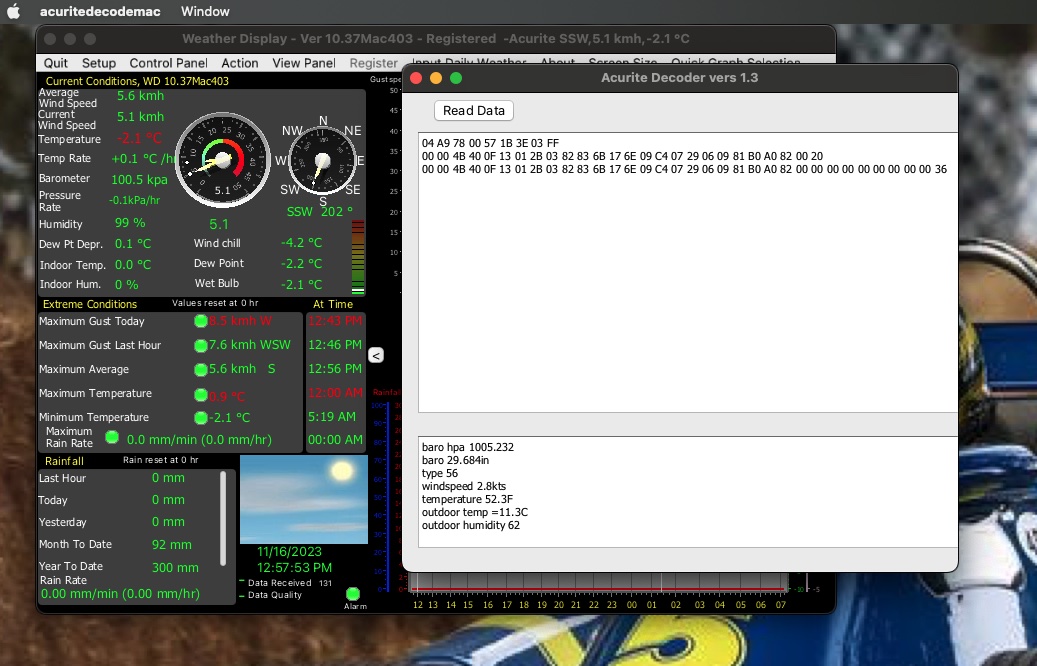1037x666 pixels.
Task: Click Wet Bulb value -2.1 °C
Action: 302,284
